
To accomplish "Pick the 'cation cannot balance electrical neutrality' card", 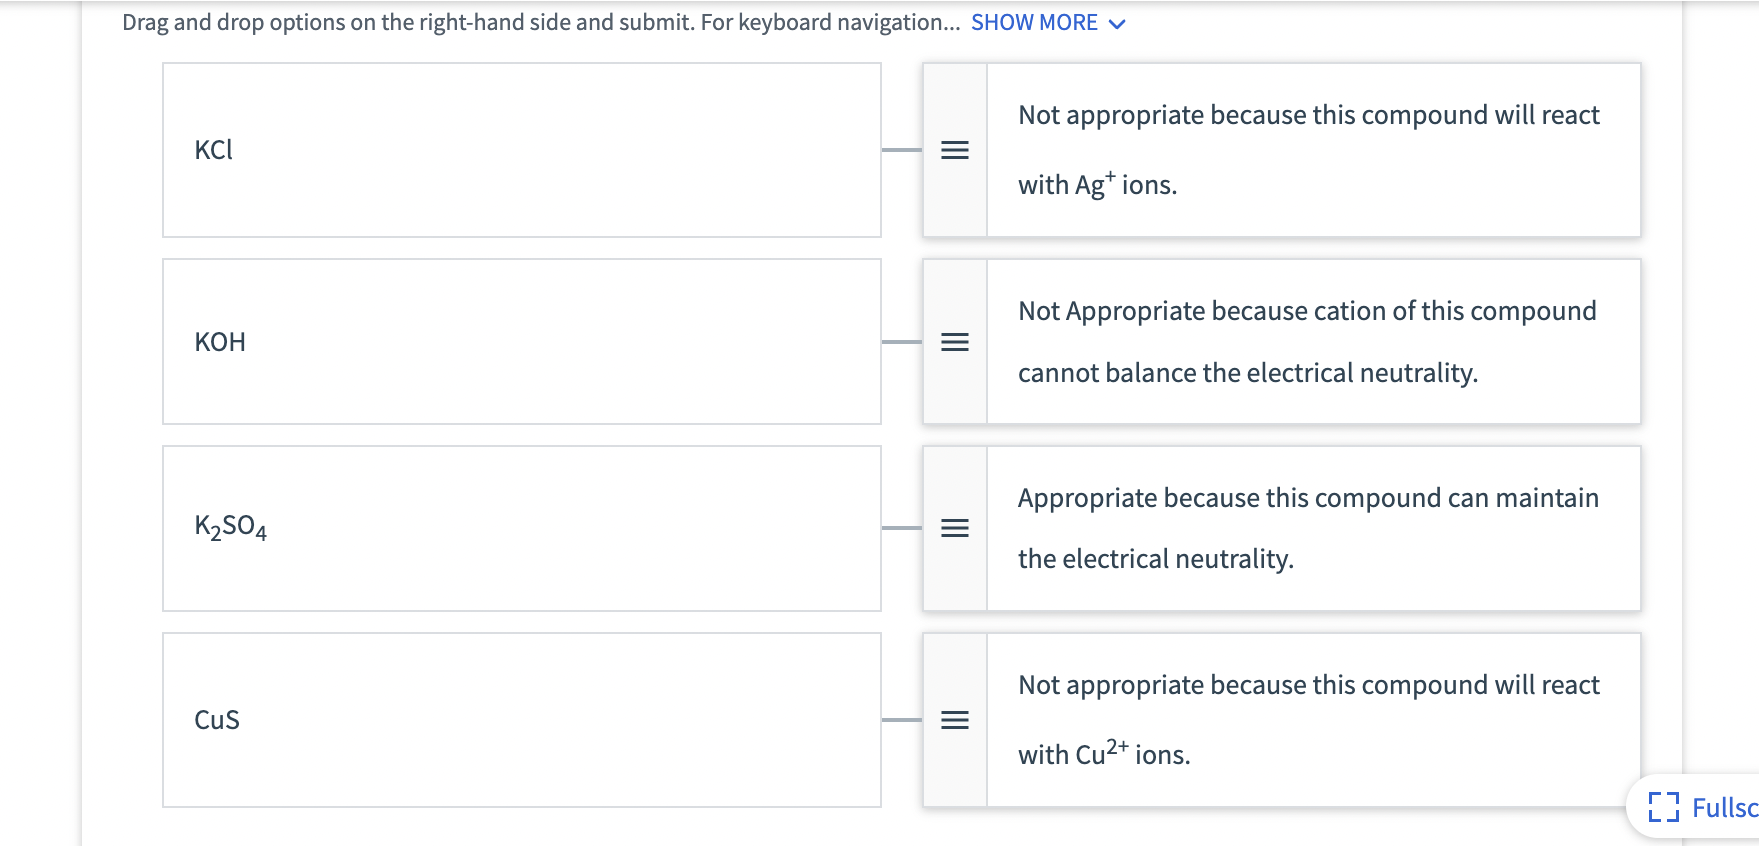I will [1312, 342].
